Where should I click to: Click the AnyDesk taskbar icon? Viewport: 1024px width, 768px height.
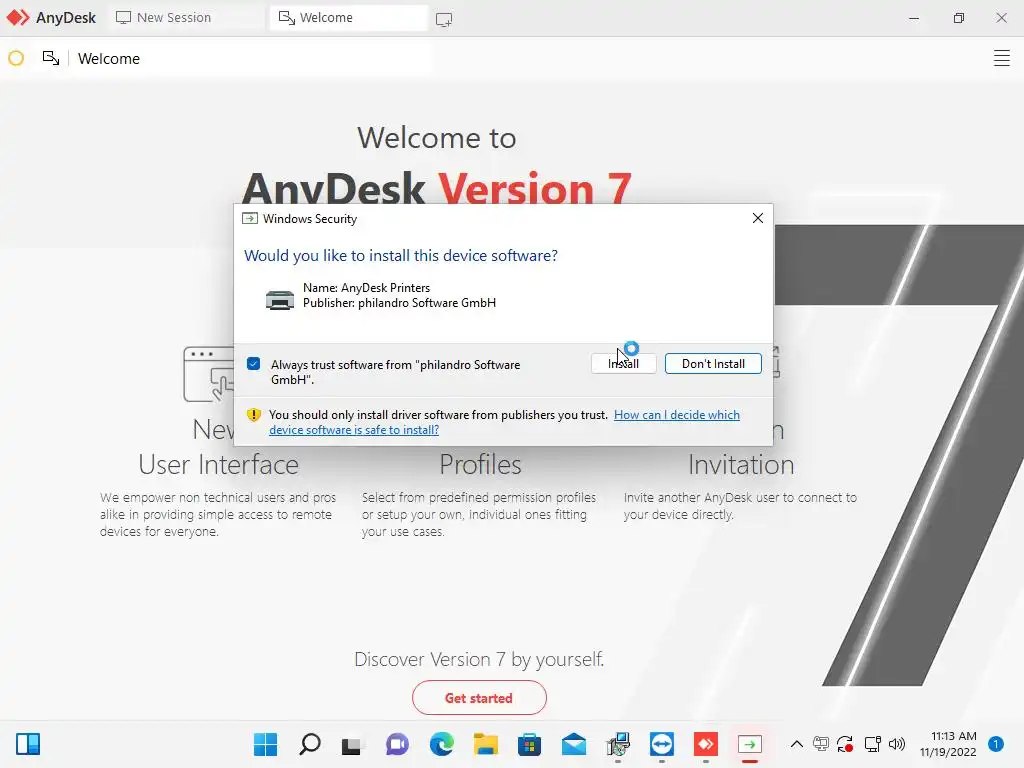(x=706, y=744)
